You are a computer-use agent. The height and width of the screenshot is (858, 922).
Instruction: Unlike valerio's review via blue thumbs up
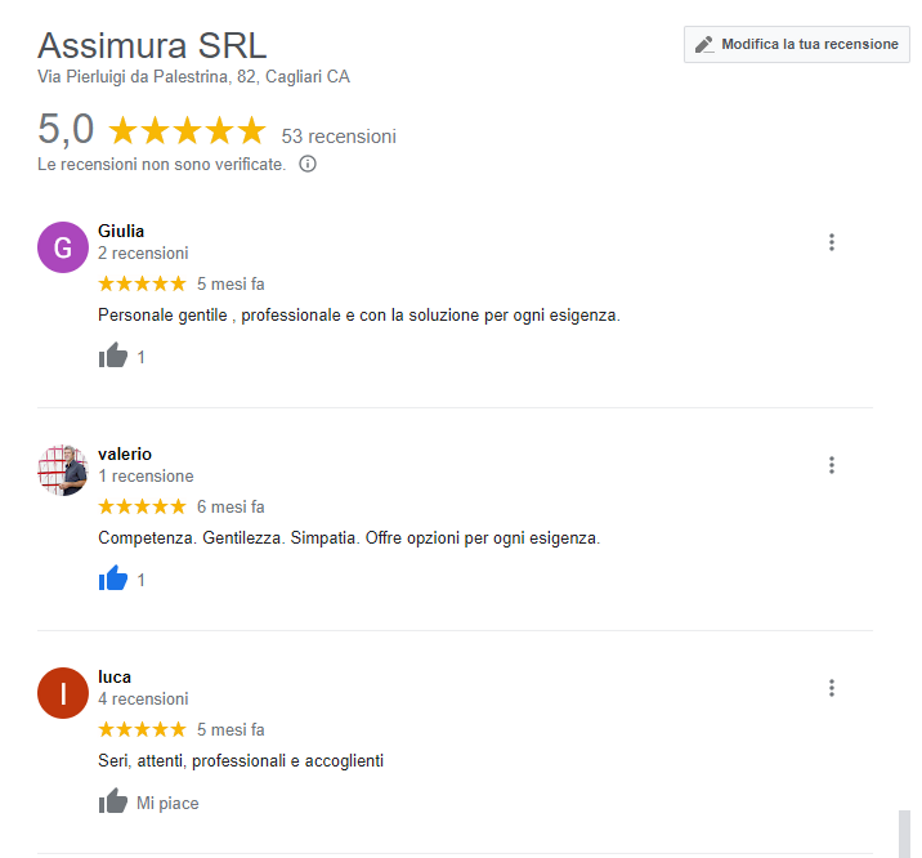[113, 578]
